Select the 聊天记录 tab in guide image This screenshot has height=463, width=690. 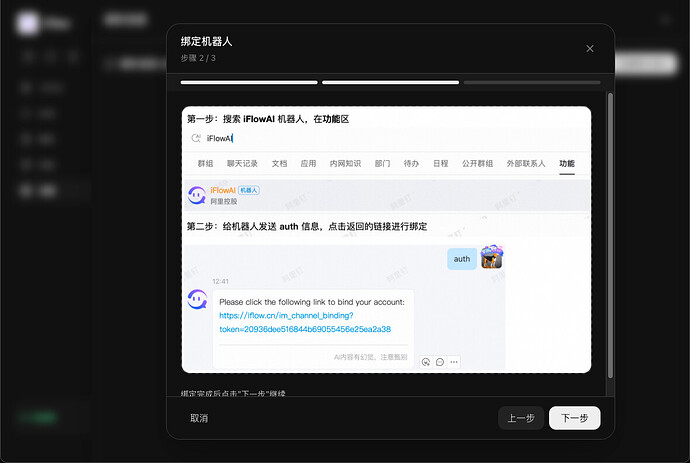click(x=242, y=164)
